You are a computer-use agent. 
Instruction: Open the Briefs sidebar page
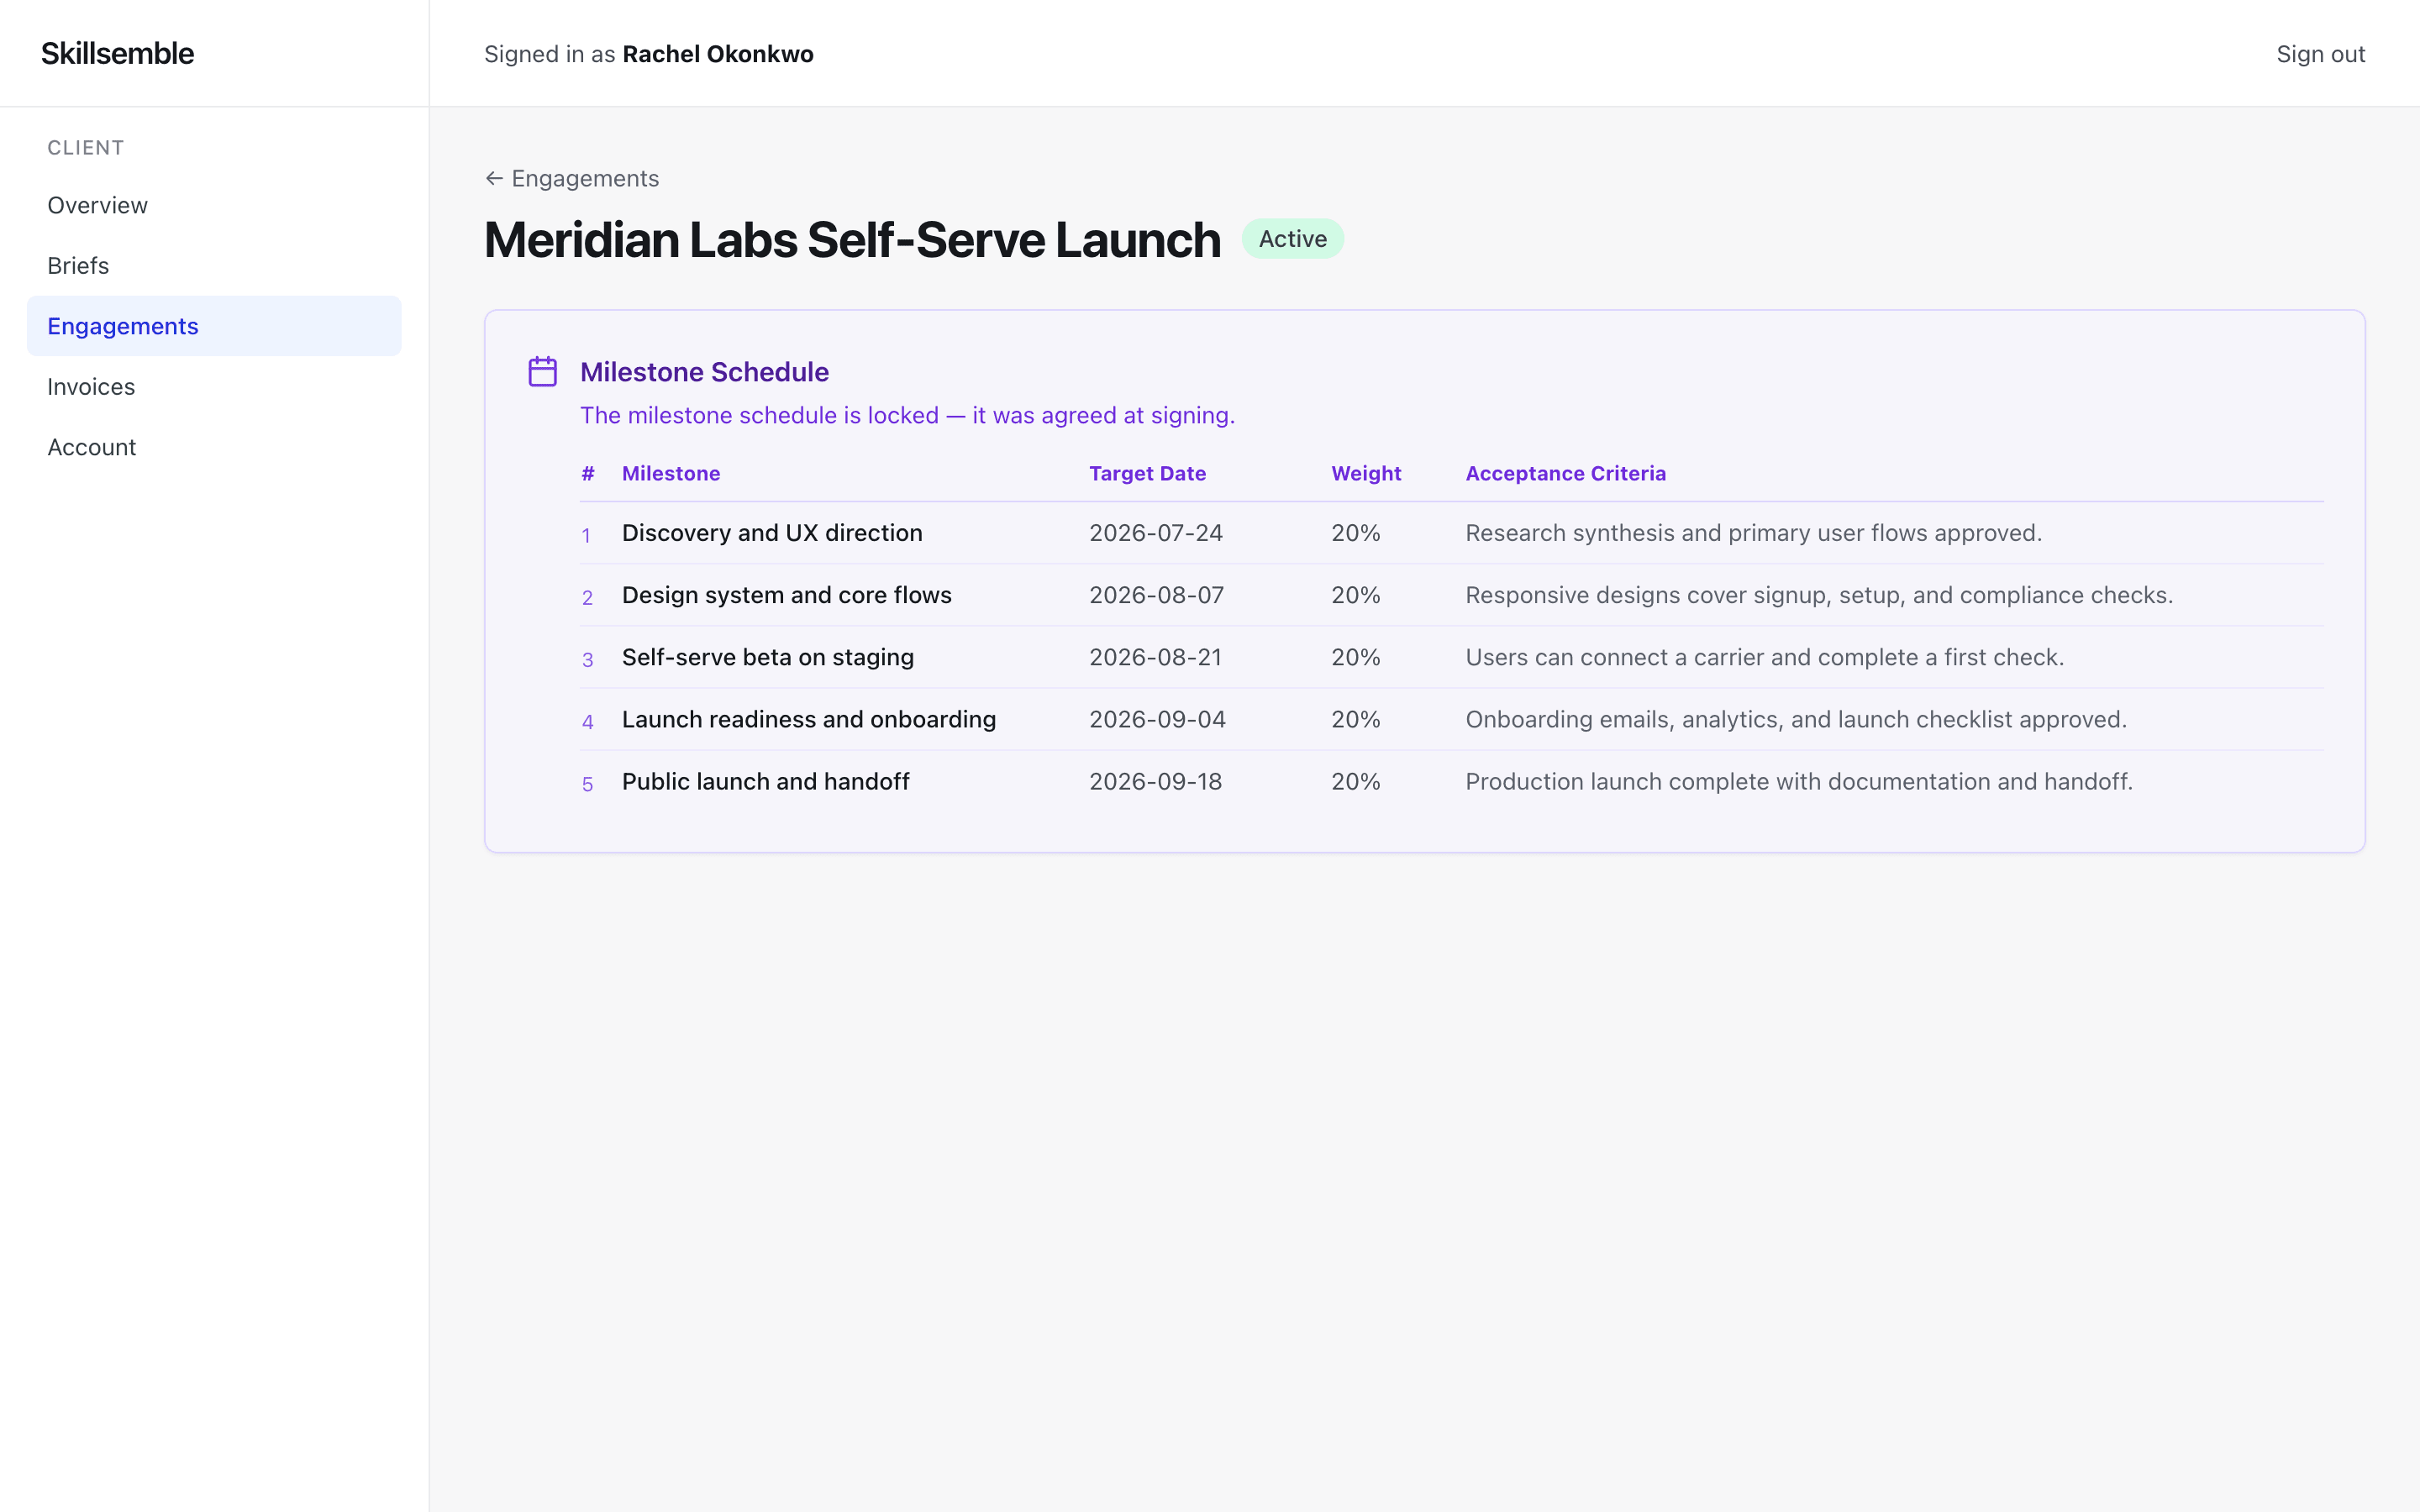[214, 265]
